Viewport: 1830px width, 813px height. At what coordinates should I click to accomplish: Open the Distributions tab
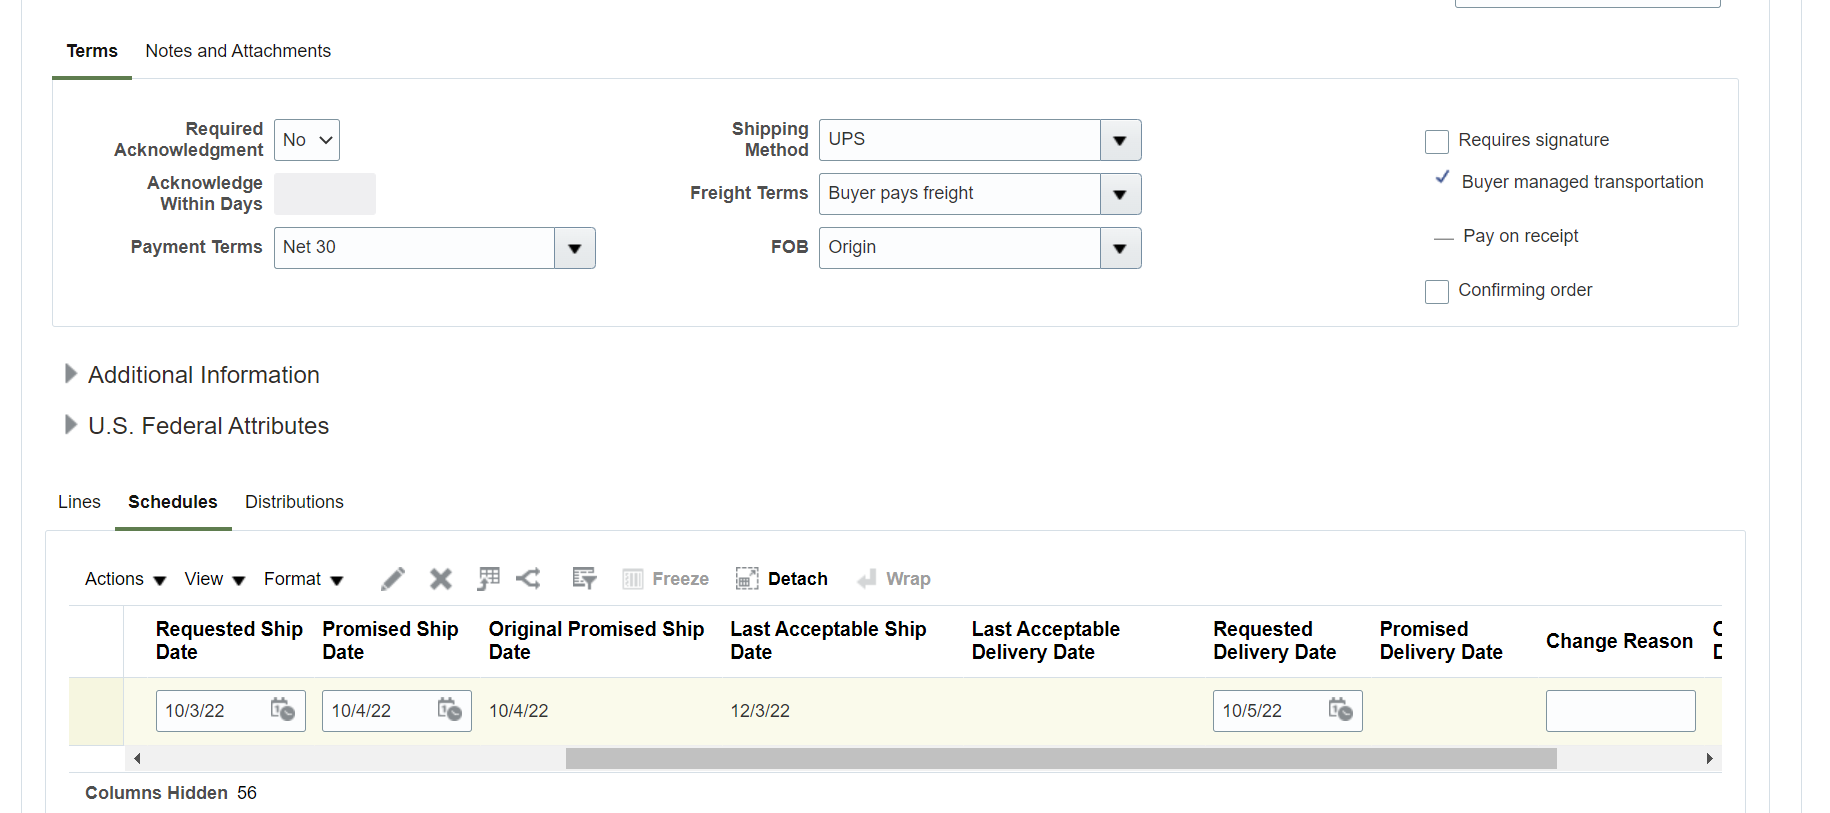click(x=294, y=501)
